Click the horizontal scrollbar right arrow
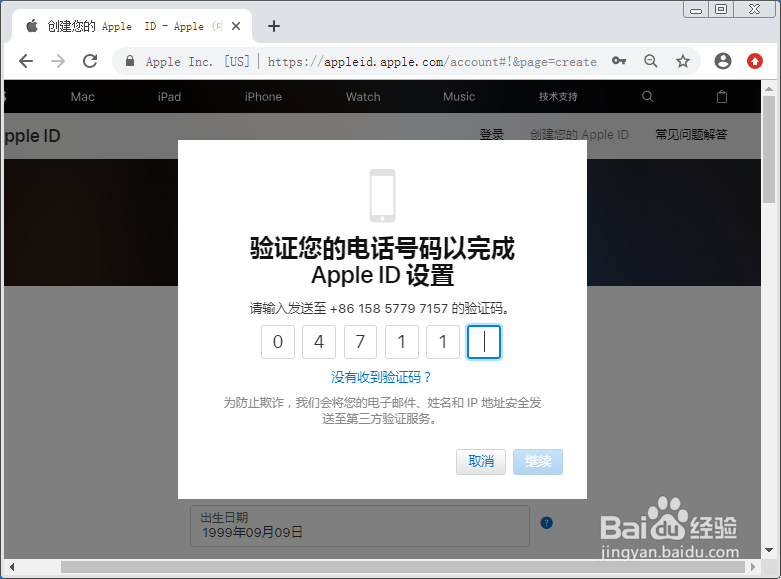This screenshot has width=781, height=579. (753, 567)
